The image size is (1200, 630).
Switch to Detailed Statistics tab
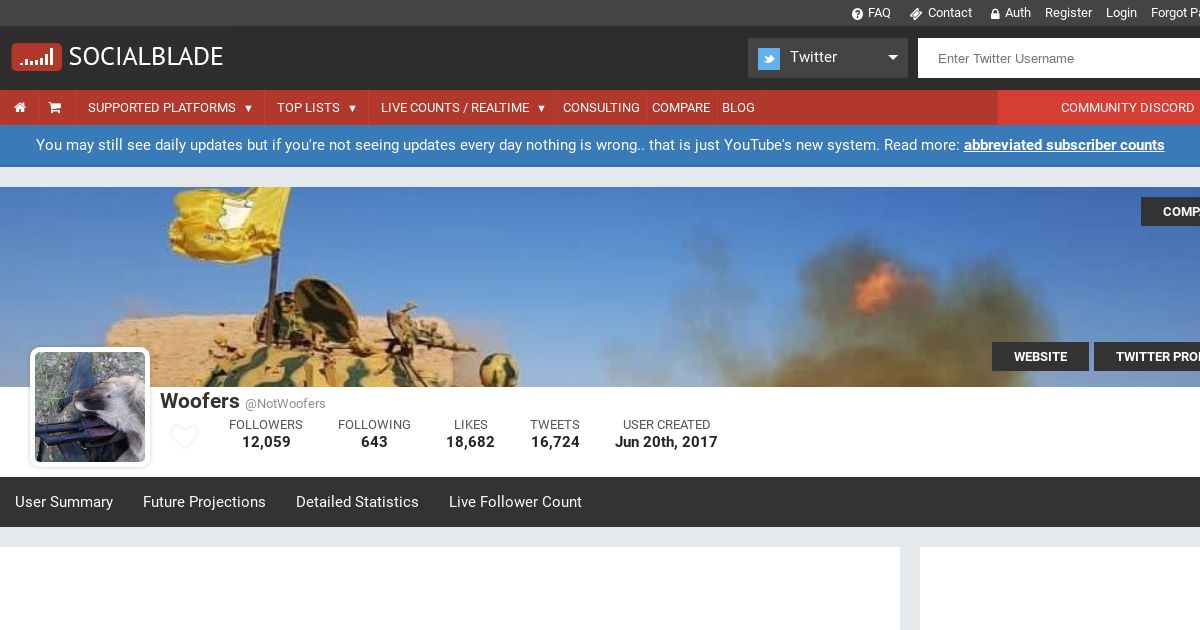point(357,502)
